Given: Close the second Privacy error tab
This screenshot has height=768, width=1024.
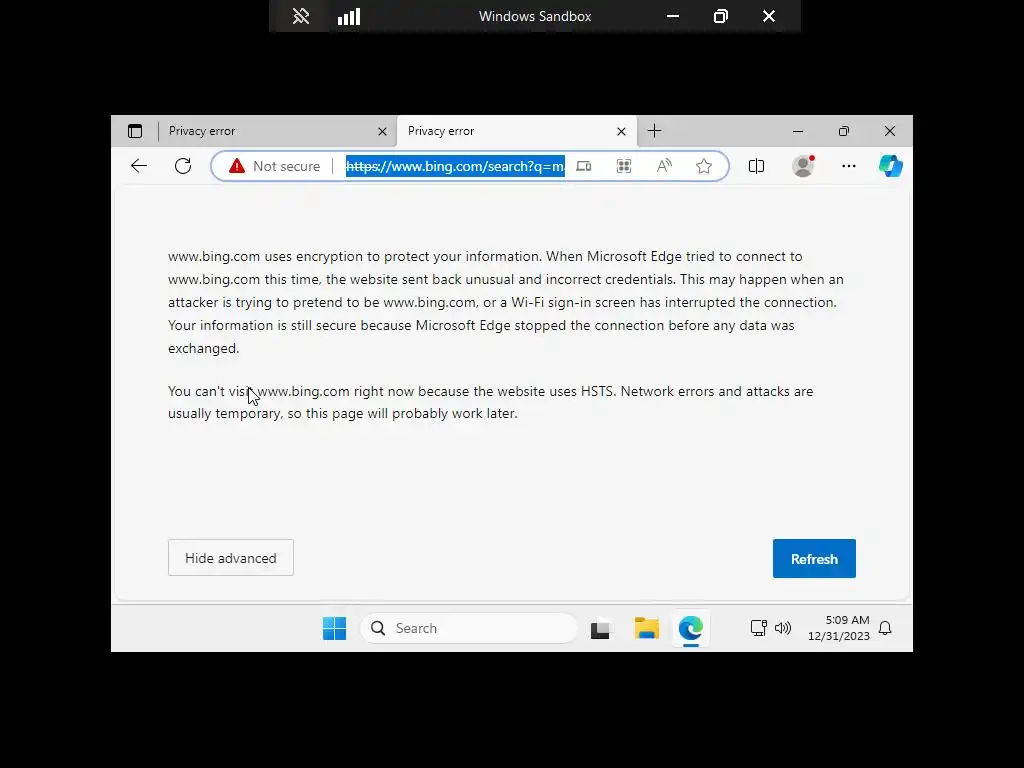Looking at the screenshot, I should pos(622,131).
